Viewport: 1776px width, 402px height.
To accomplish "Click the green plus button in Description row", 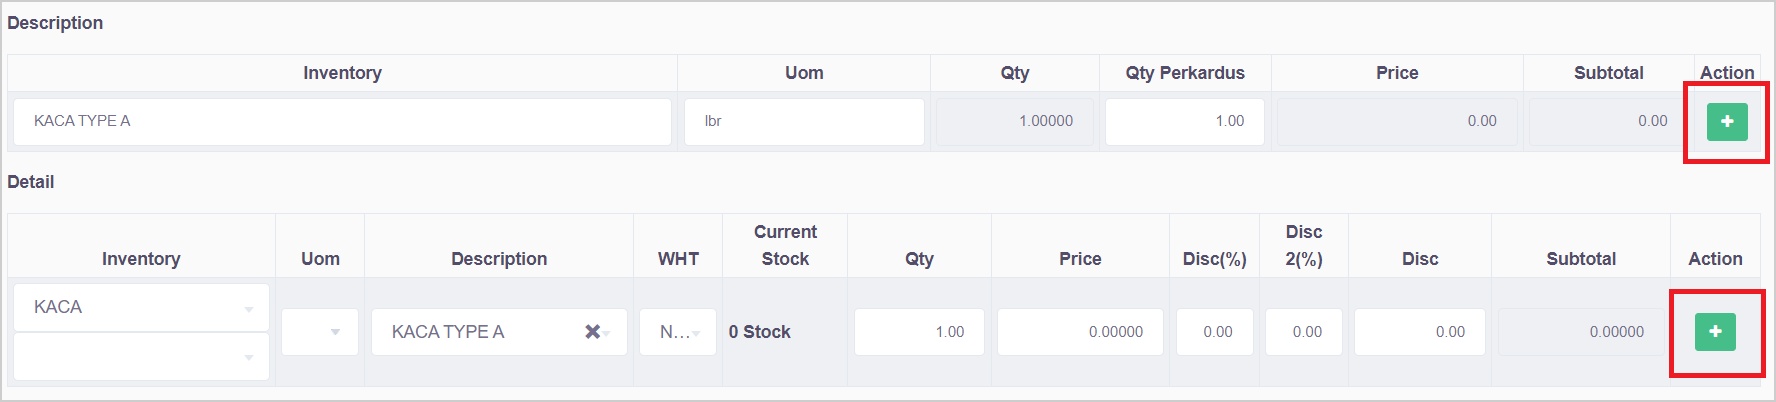I will [1726, 122].
